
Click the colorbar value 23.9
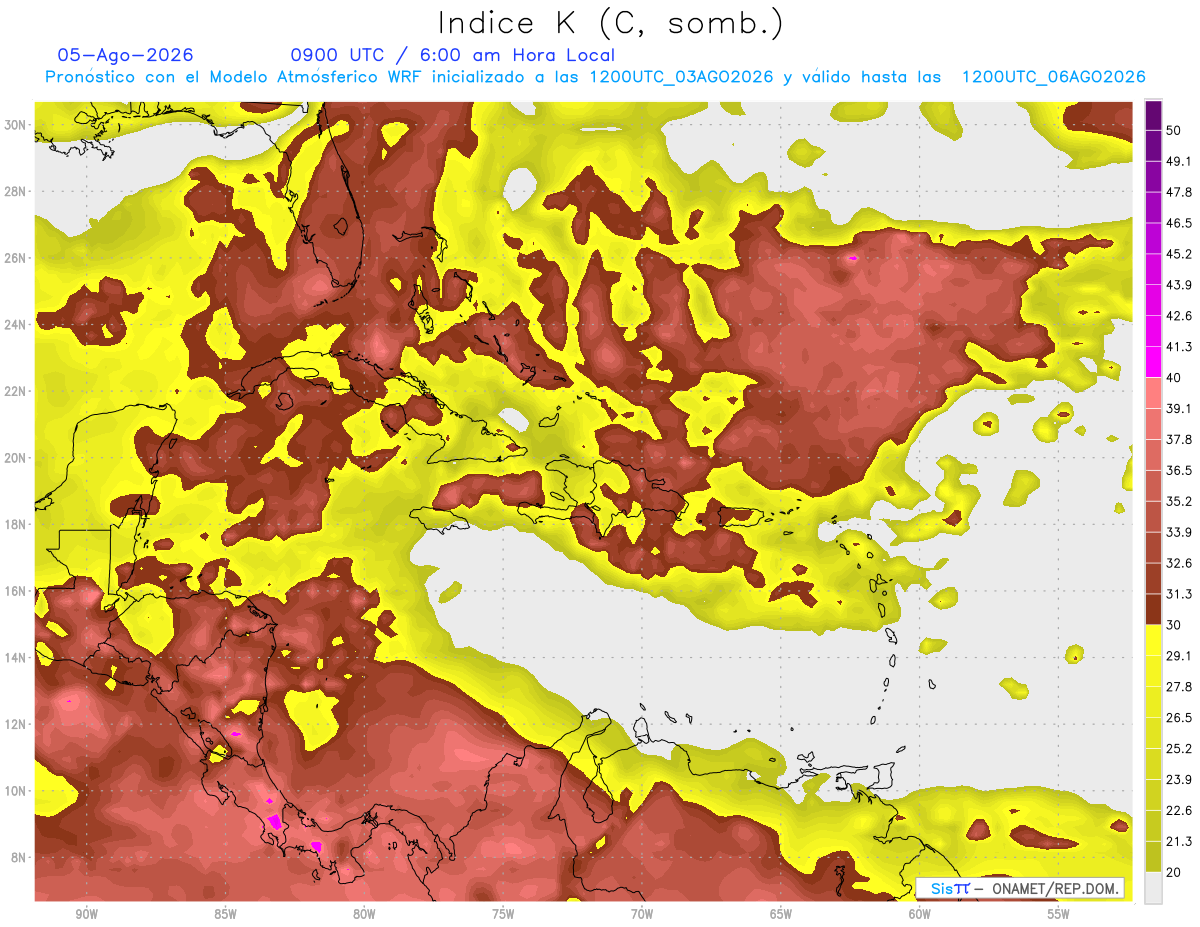point(1180,780)
